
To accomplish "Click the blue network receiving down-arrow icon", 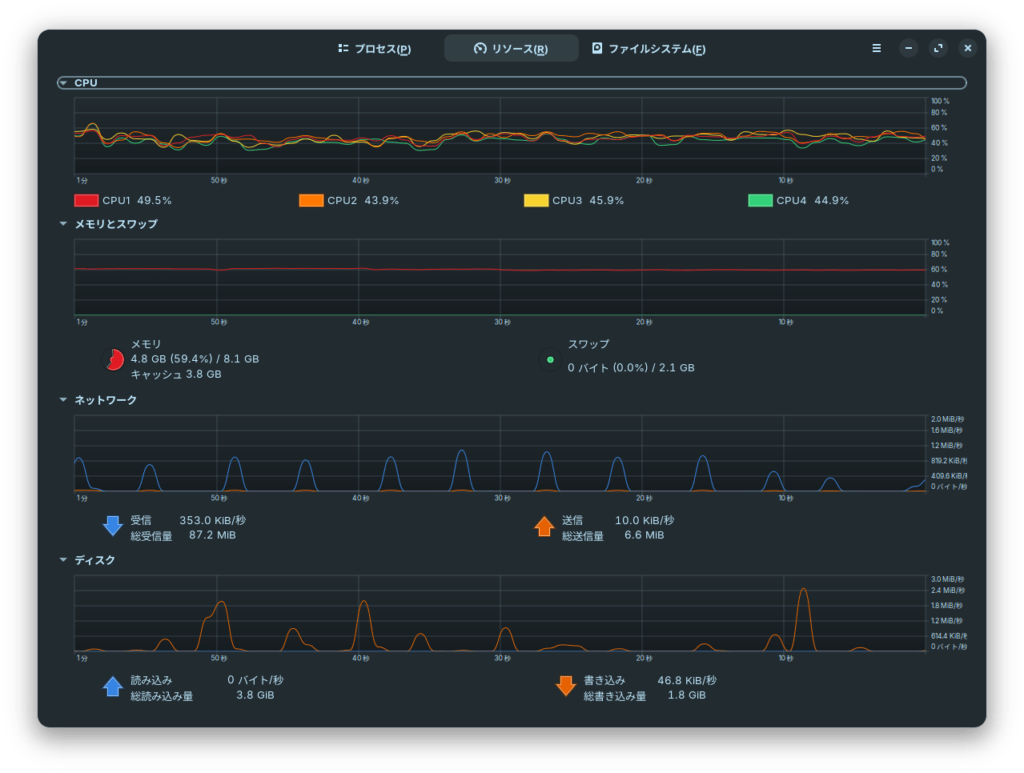I will coord(113,527).
